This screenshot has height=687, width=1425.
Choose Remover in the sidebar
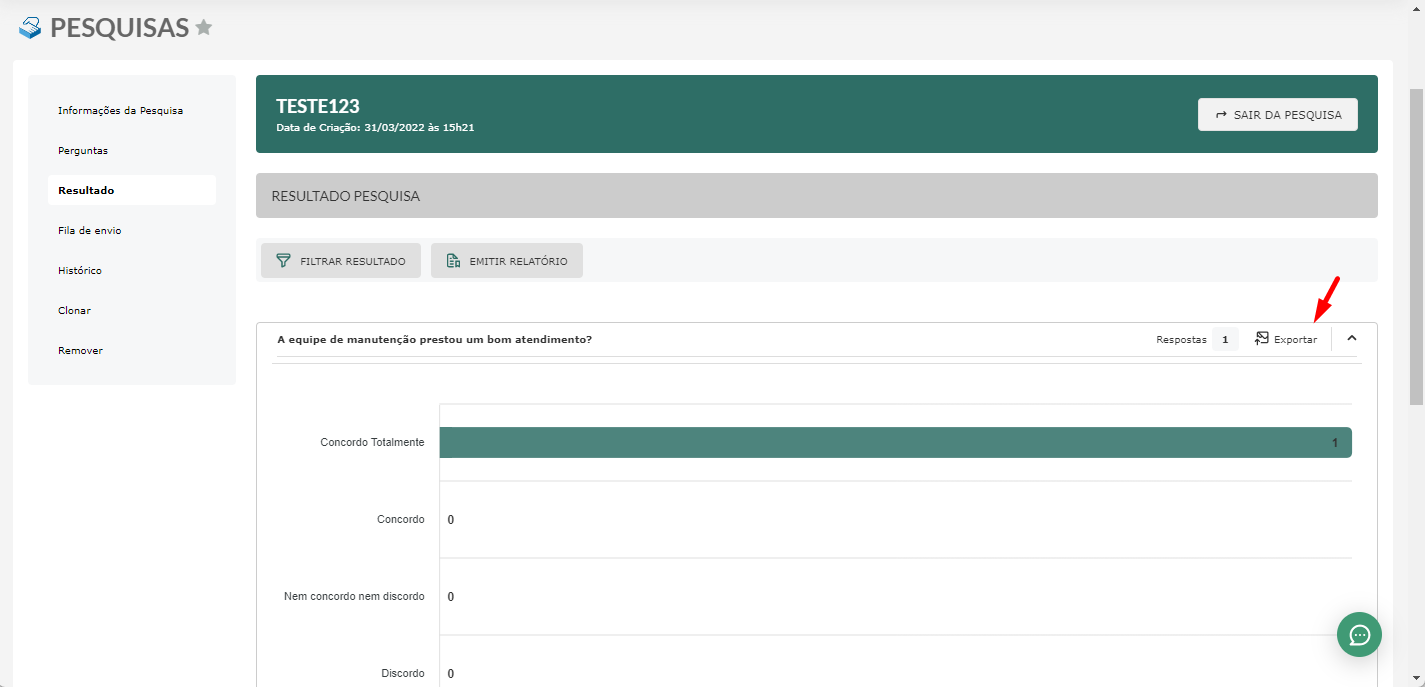click(80, 350)
